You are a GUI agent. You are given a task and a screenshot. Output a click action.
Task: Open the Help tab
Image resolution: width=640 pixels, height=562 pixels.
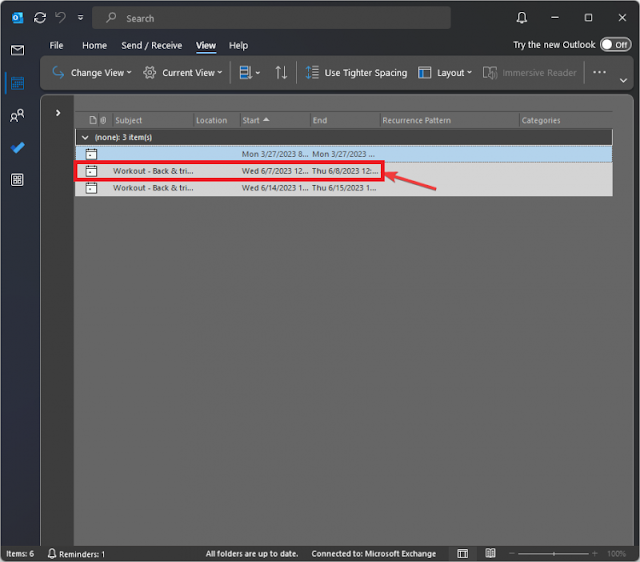click(238, 45)
